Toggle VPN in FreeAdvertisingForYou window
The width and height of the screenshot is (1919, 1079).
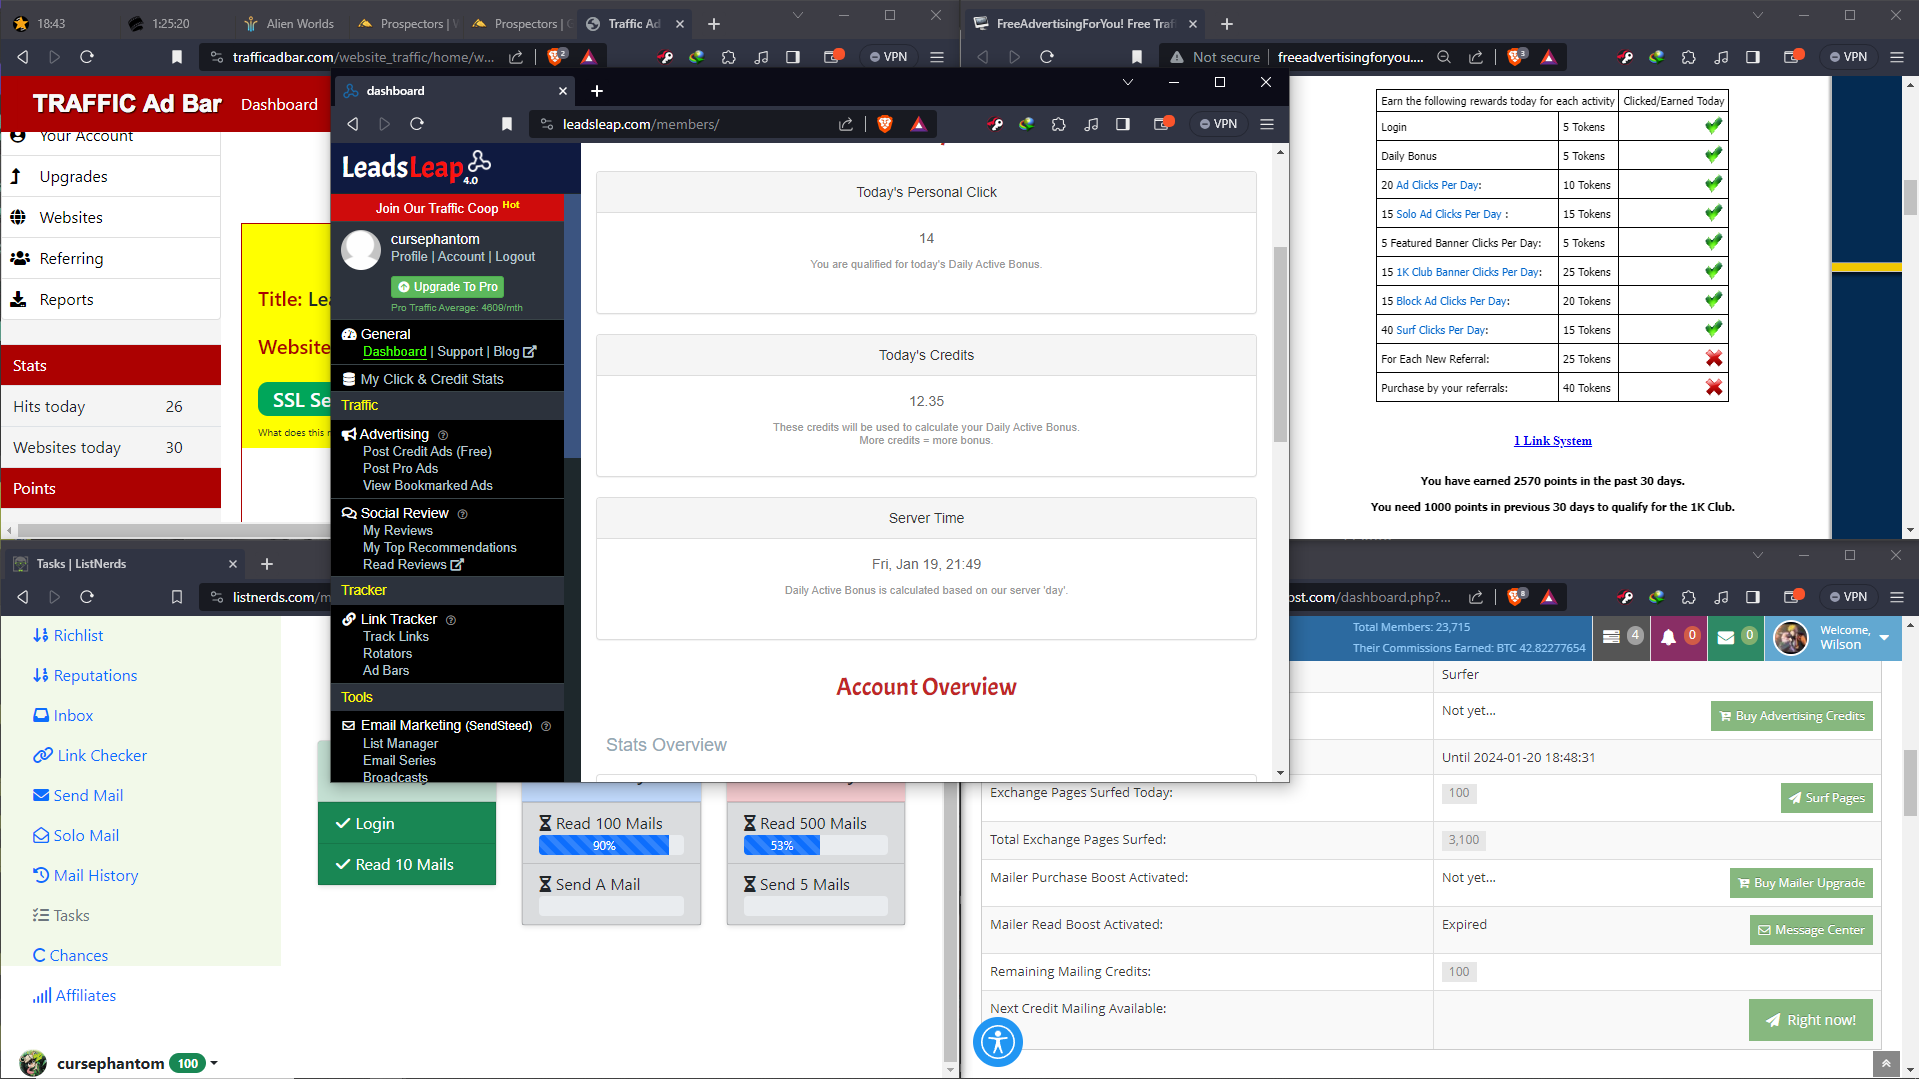coord(1849,57)
